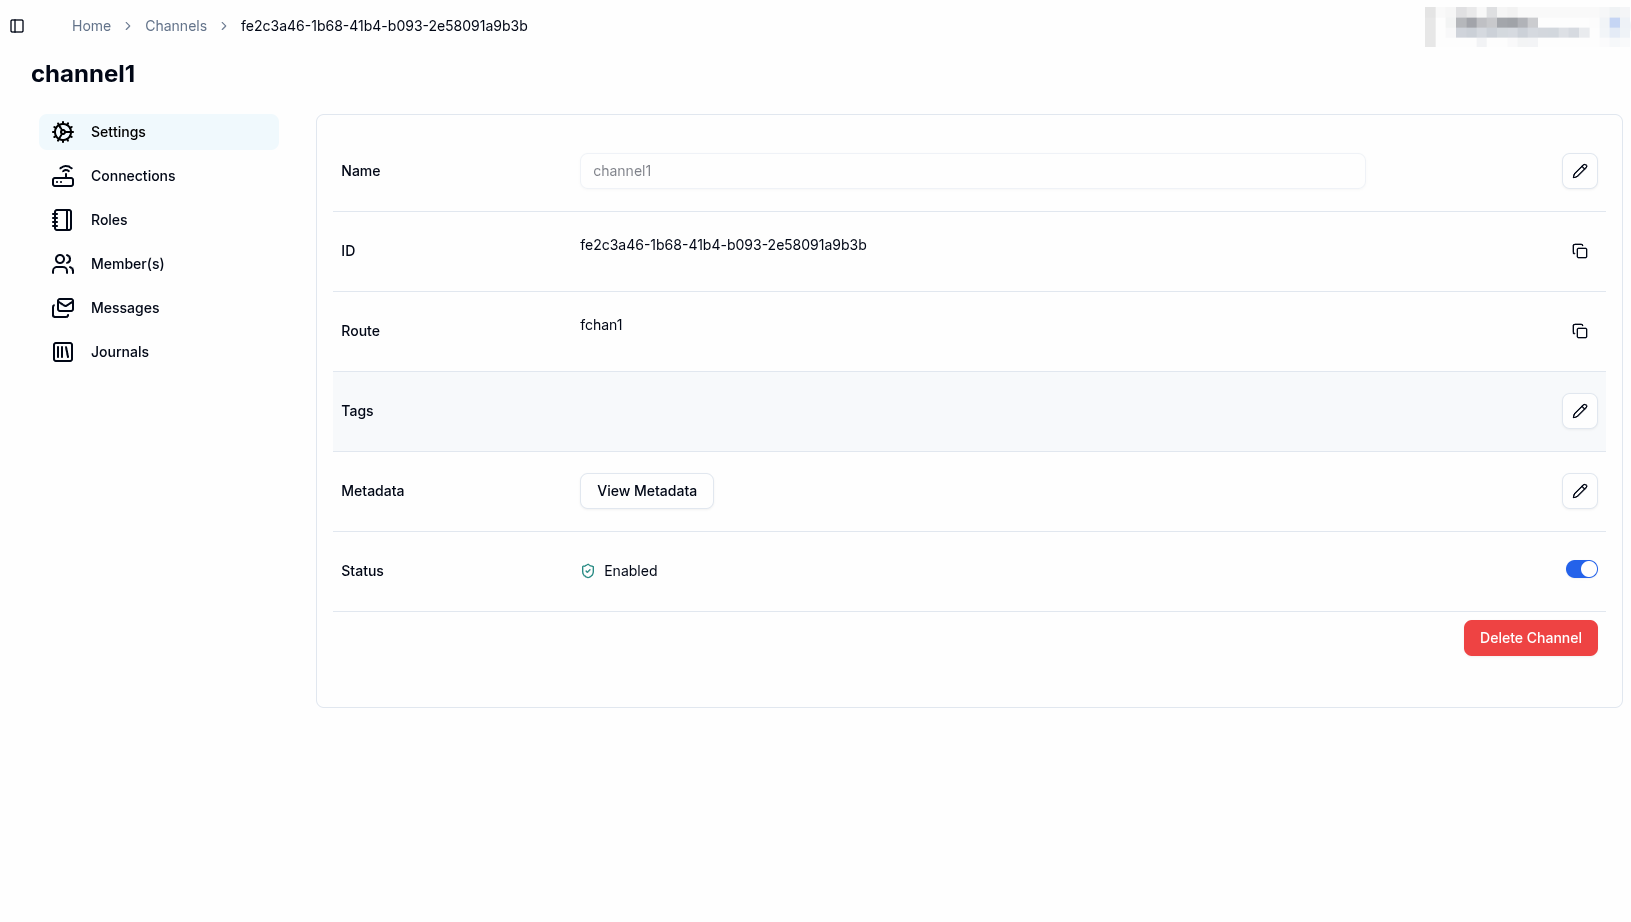Open the user profile menu

(1526, 26)
